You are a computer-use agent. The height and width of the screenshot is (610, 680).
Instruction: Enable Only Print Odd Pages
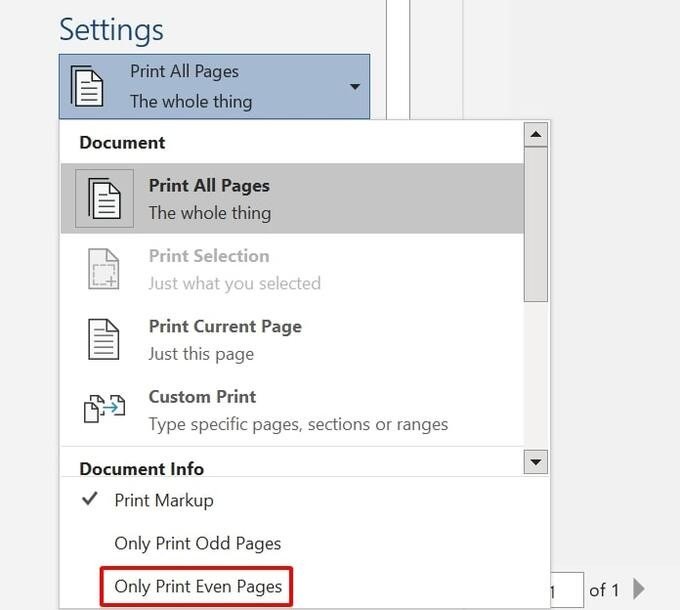click(x=197, y=543)
